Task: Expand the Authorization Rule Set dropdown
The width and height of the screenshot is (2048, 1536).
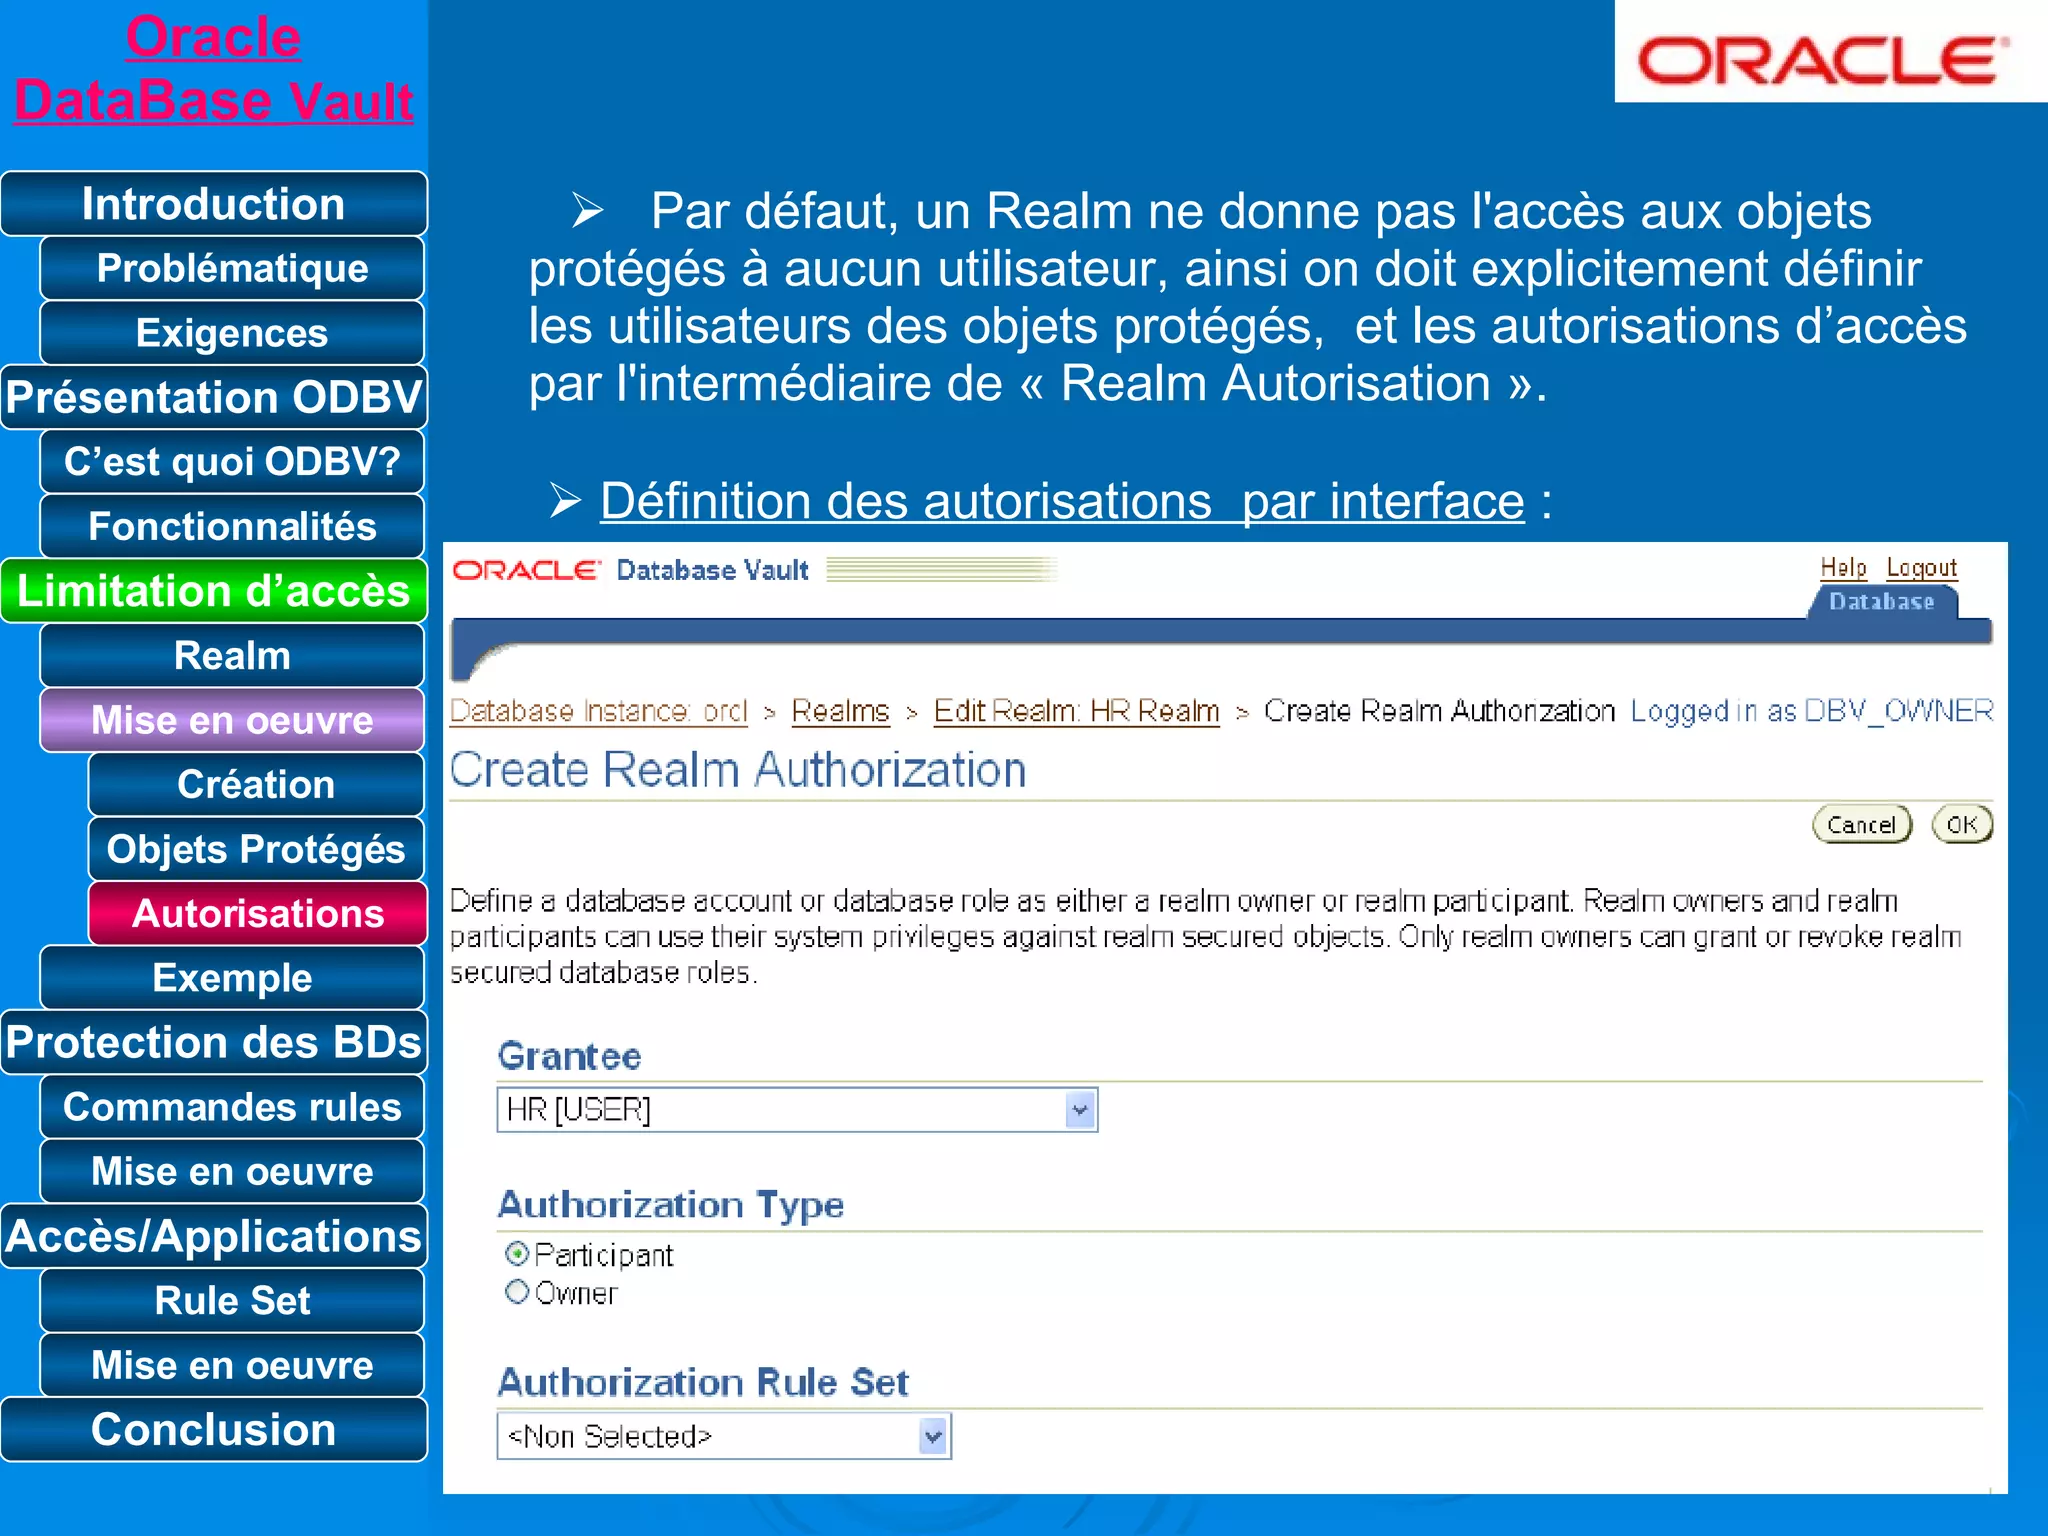Action: (724, 1437)
